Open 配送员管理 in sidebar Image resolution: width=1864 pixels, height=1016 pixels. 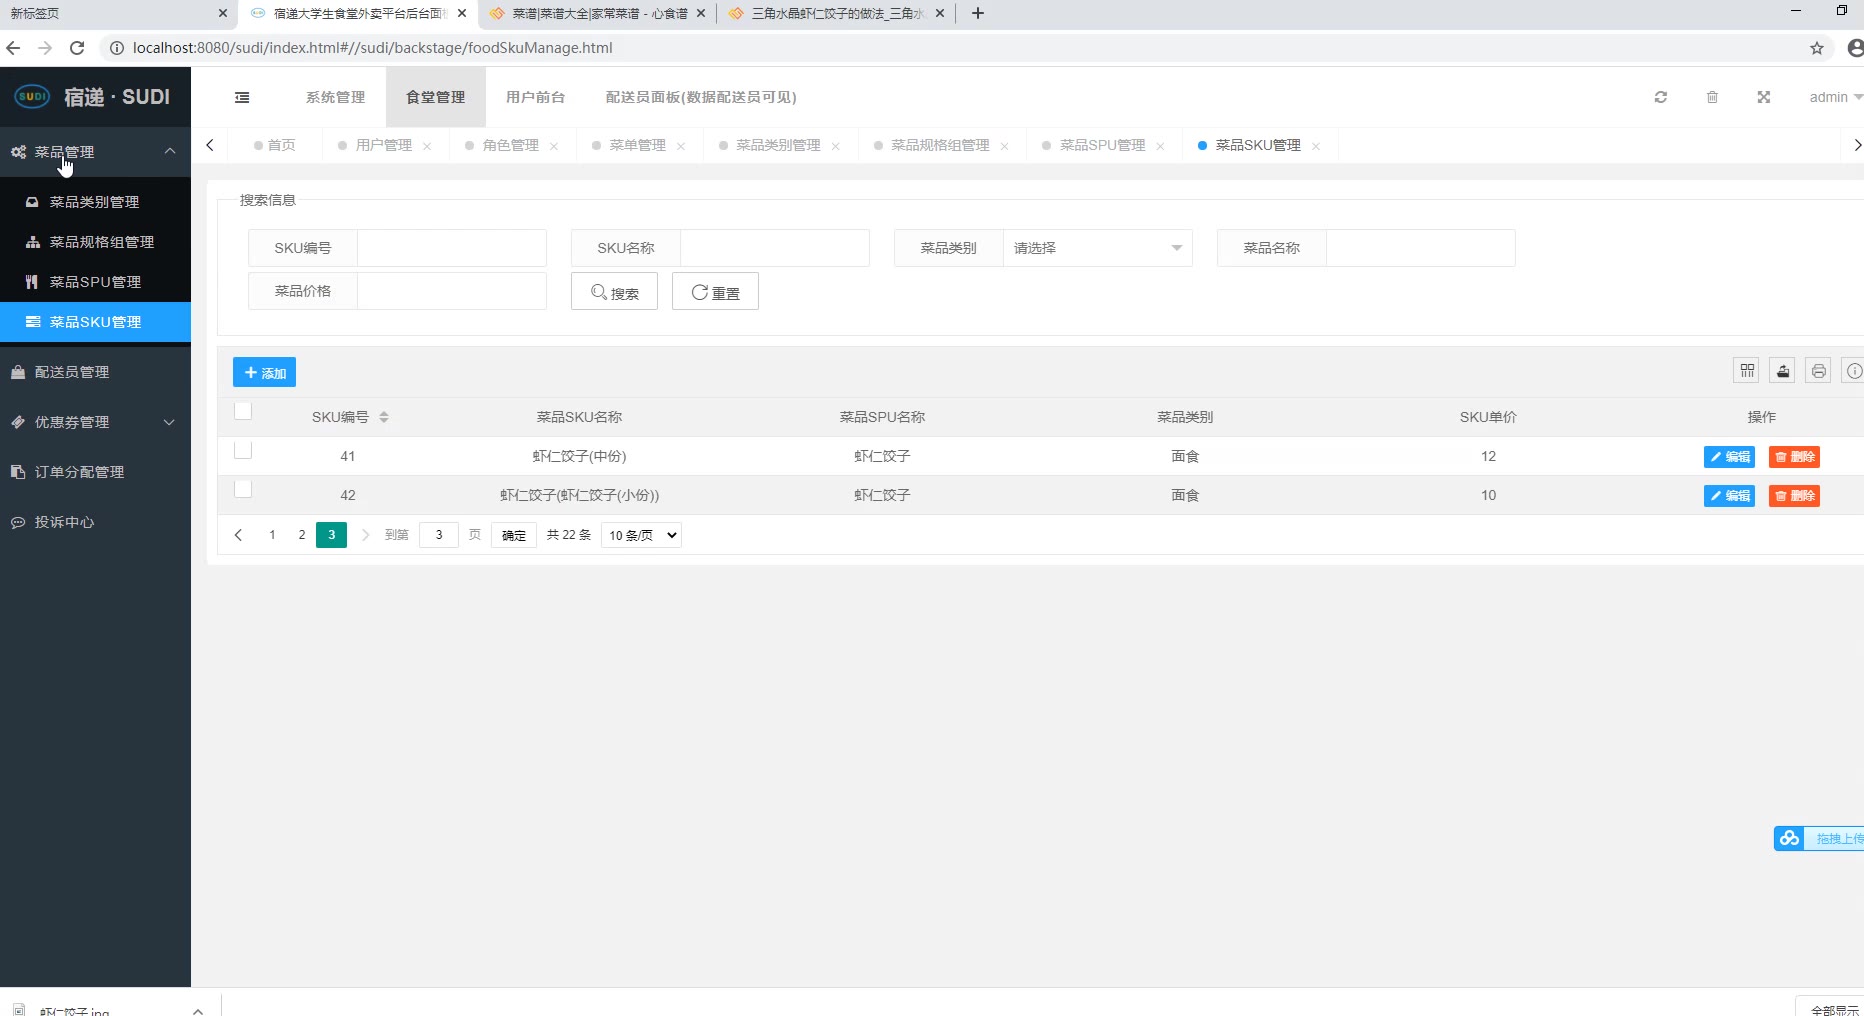(x=95, y=372)
